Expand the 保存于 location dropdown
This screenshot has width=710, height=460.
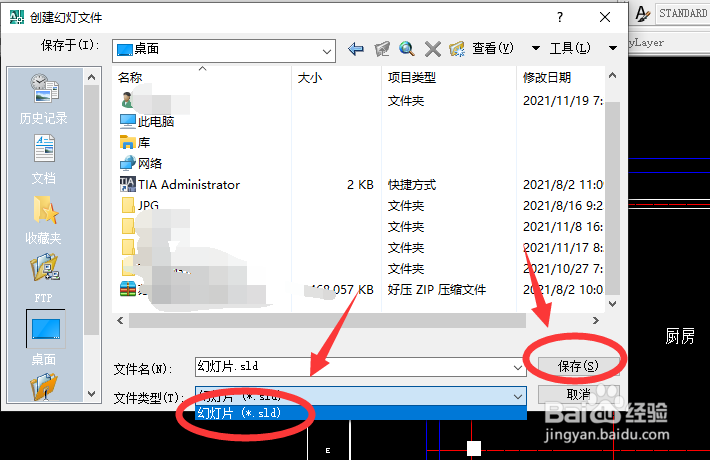click(x=326, y=51)
